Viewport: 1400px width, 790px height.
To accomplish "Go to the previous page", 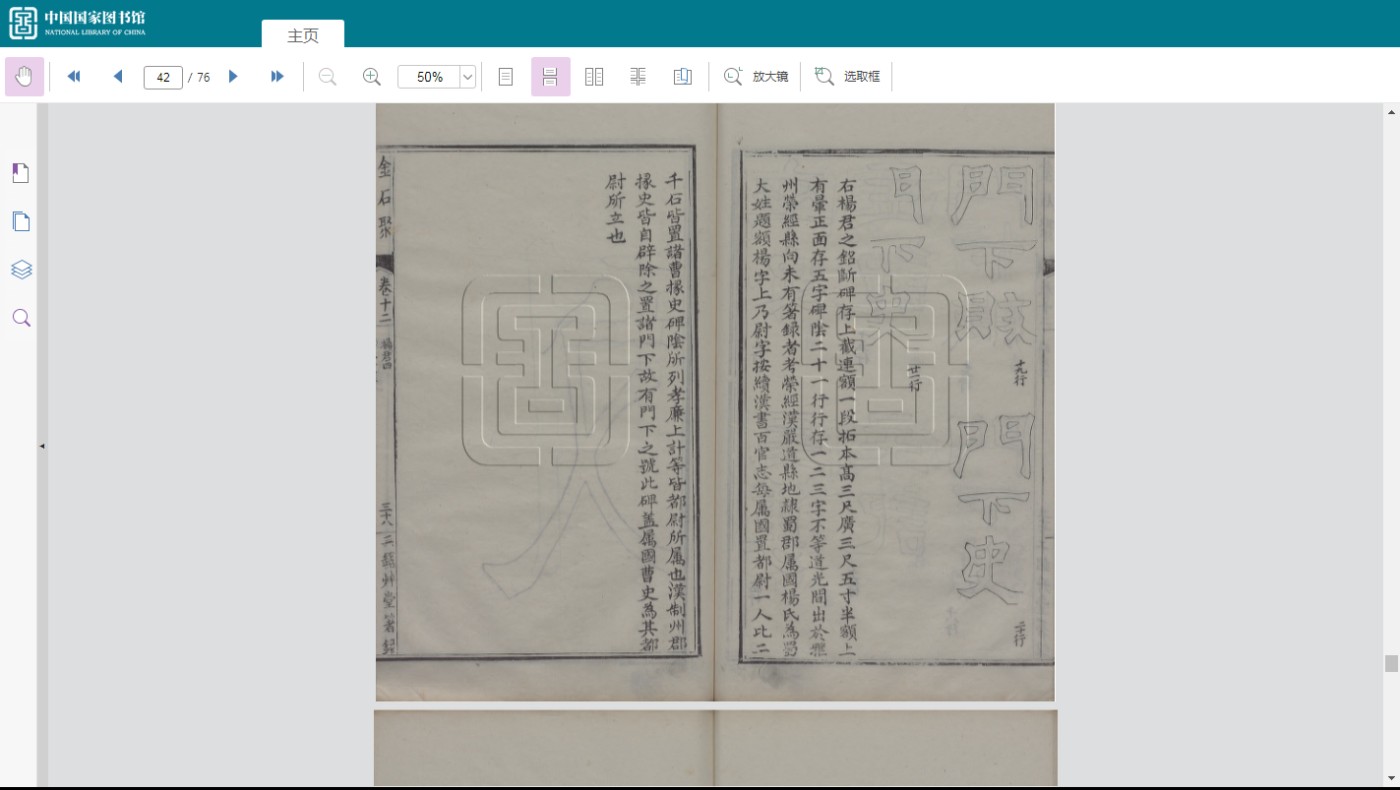I will point(118,77).
